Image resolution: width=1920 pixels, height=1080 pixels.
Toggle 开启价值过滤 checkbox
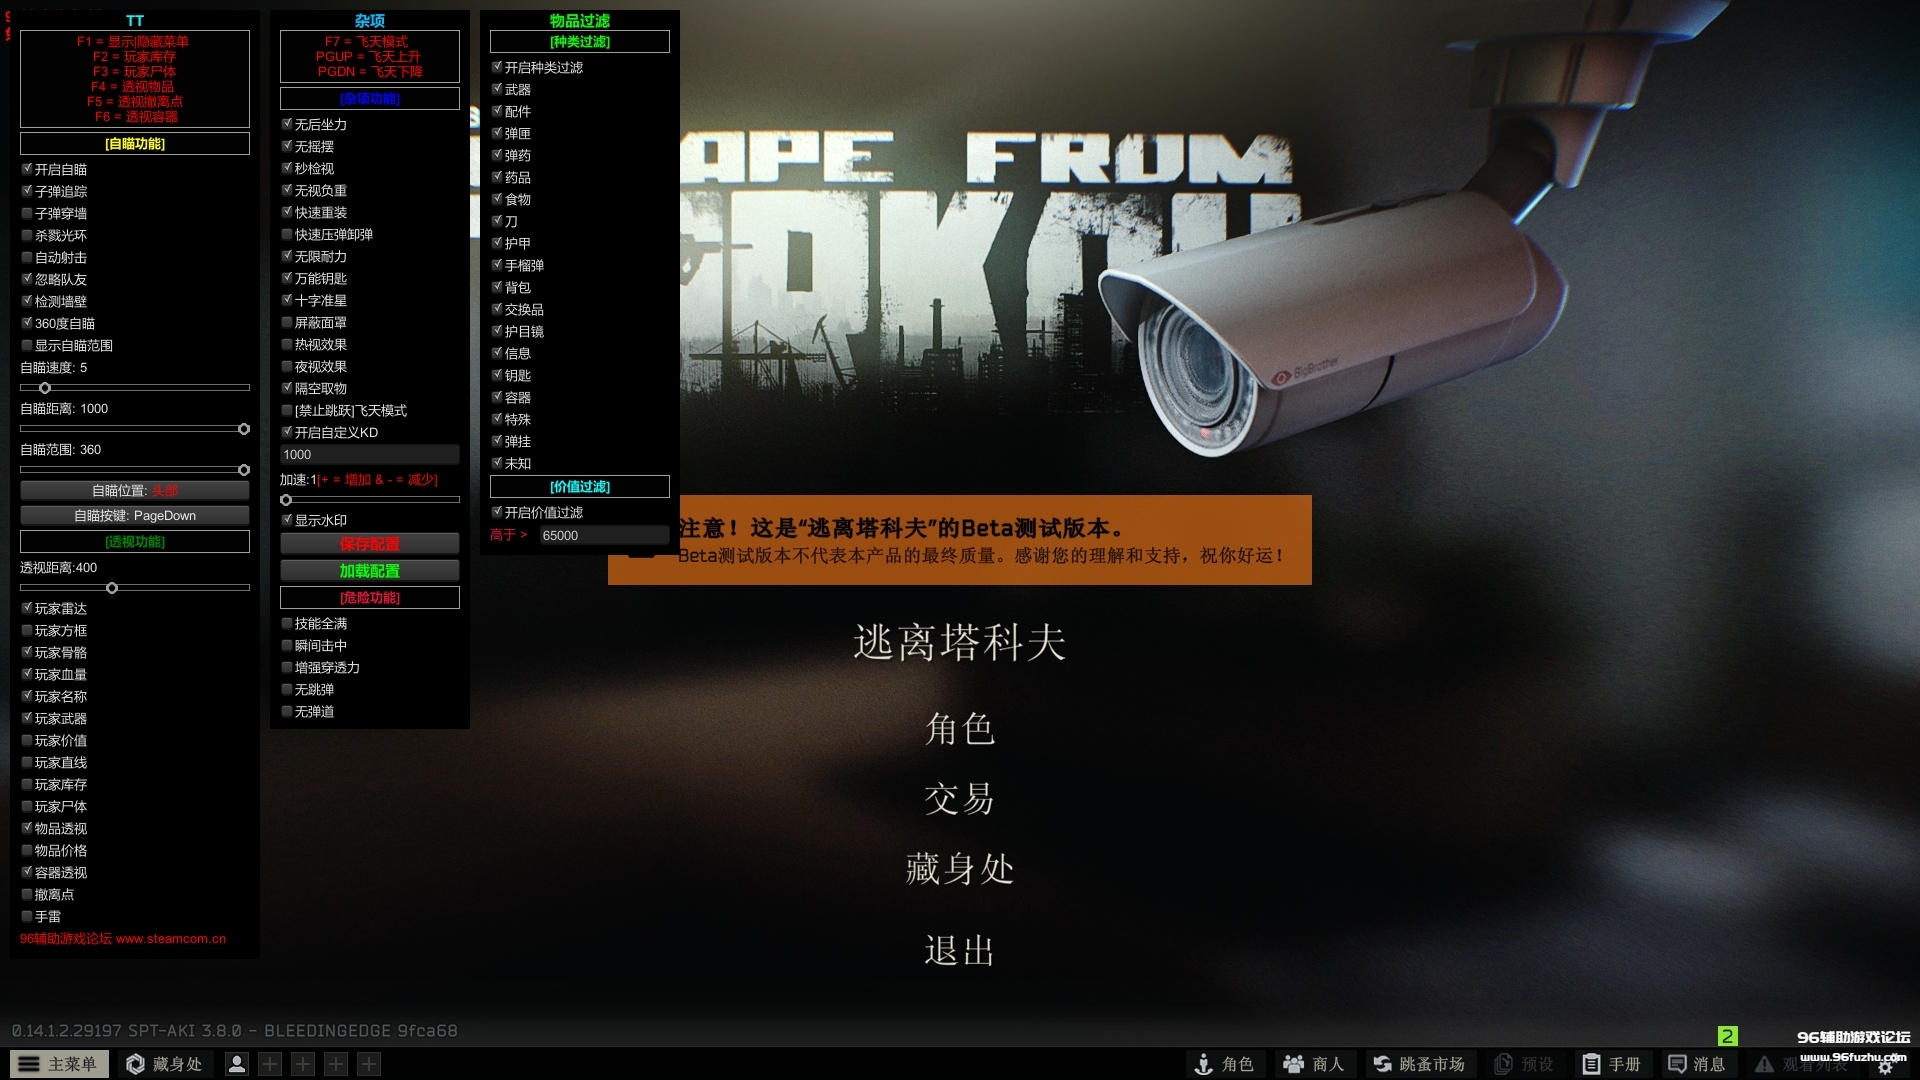point(497,512)
